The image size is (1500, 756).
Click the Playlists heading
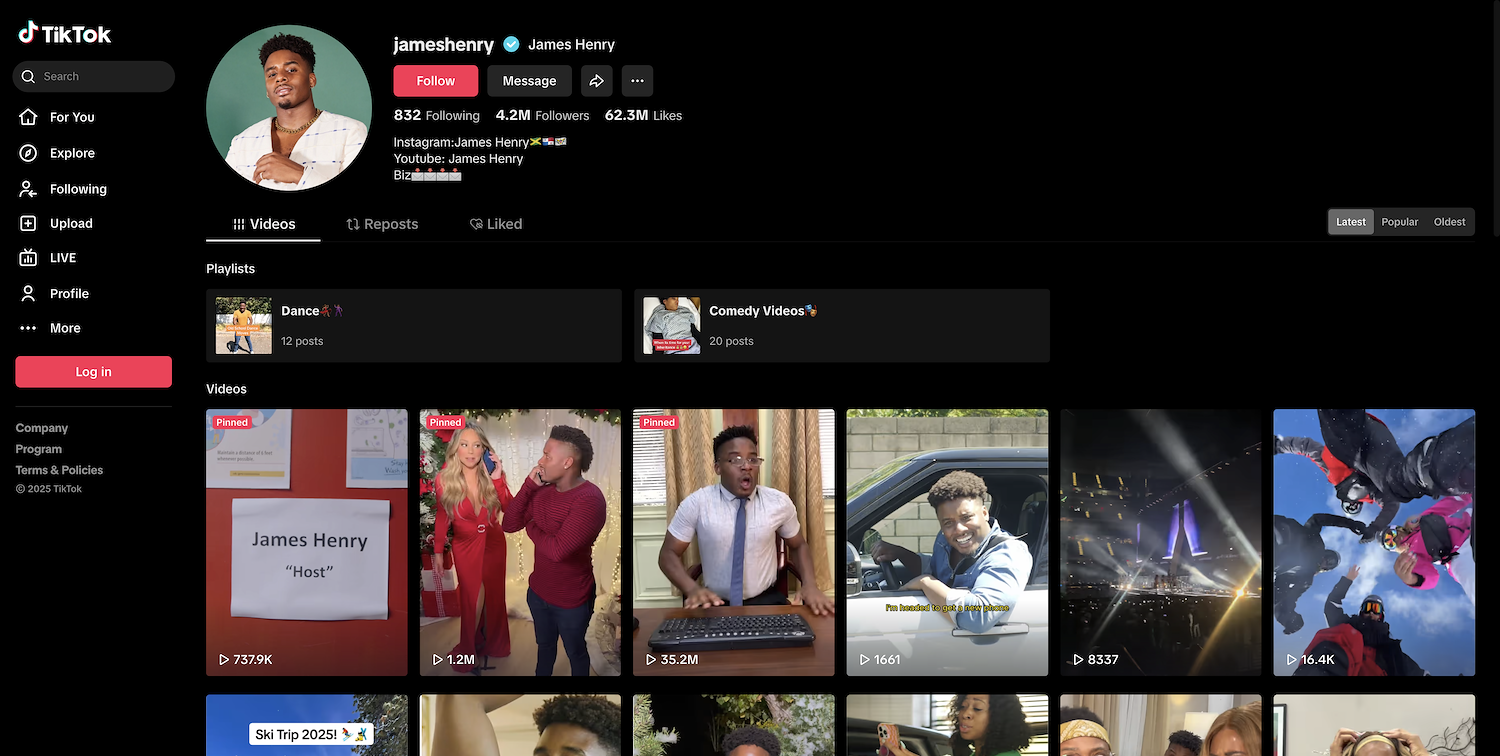[x=230, y=269]
